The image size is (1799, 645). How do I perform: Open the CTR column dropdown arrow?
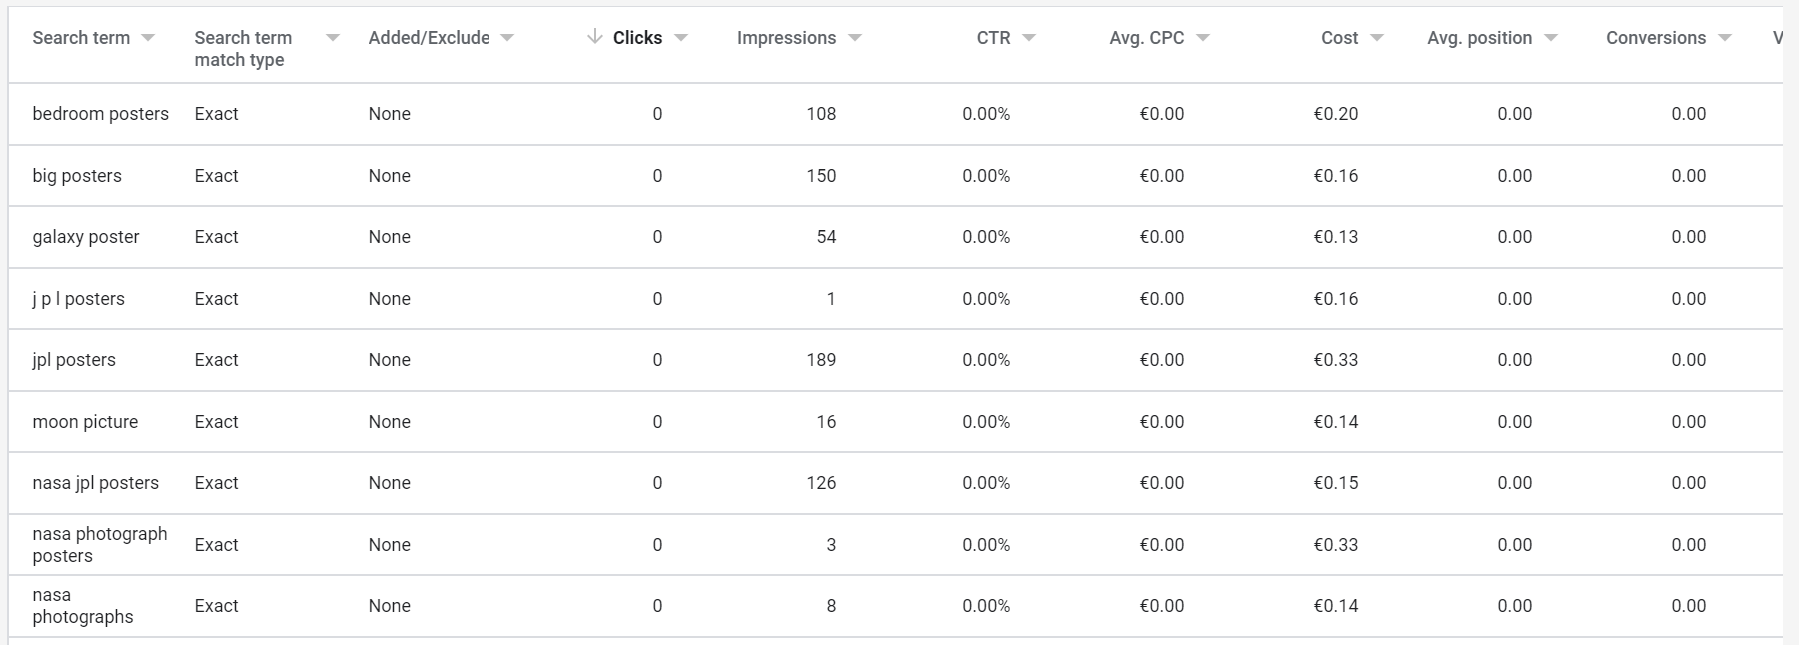[x=1029, y=38]
